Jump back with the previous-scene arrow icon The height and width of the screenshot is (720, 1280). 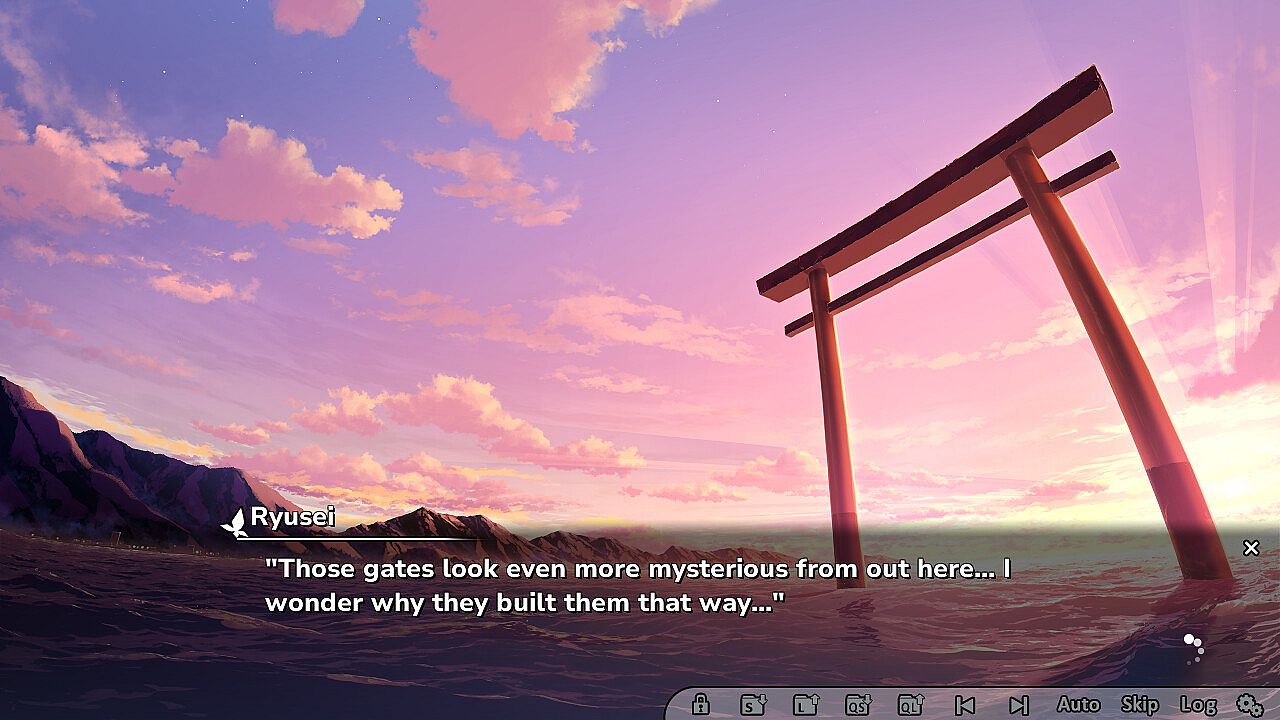965,705
